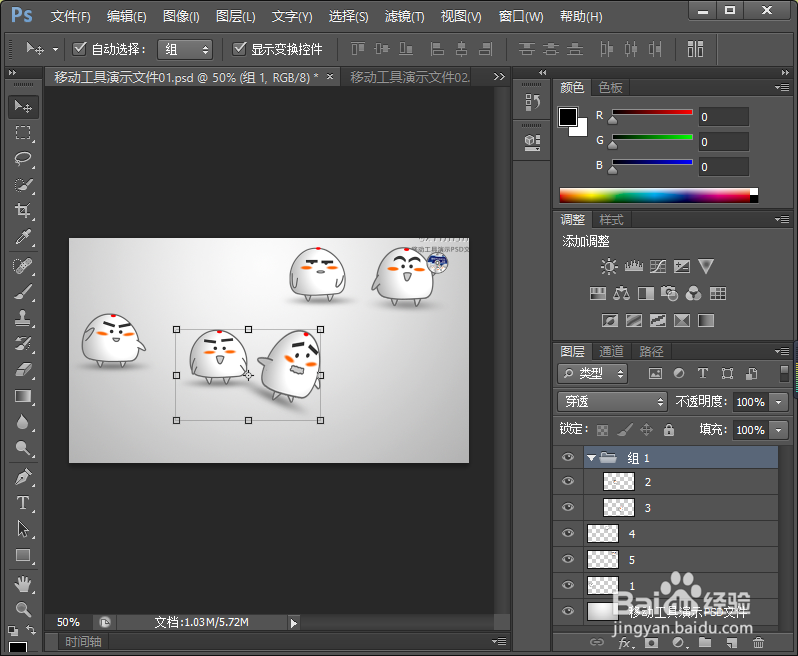Screen dimensions: 798x656
Task: Select the Eyedropper tool
Action: pos(23,237)
